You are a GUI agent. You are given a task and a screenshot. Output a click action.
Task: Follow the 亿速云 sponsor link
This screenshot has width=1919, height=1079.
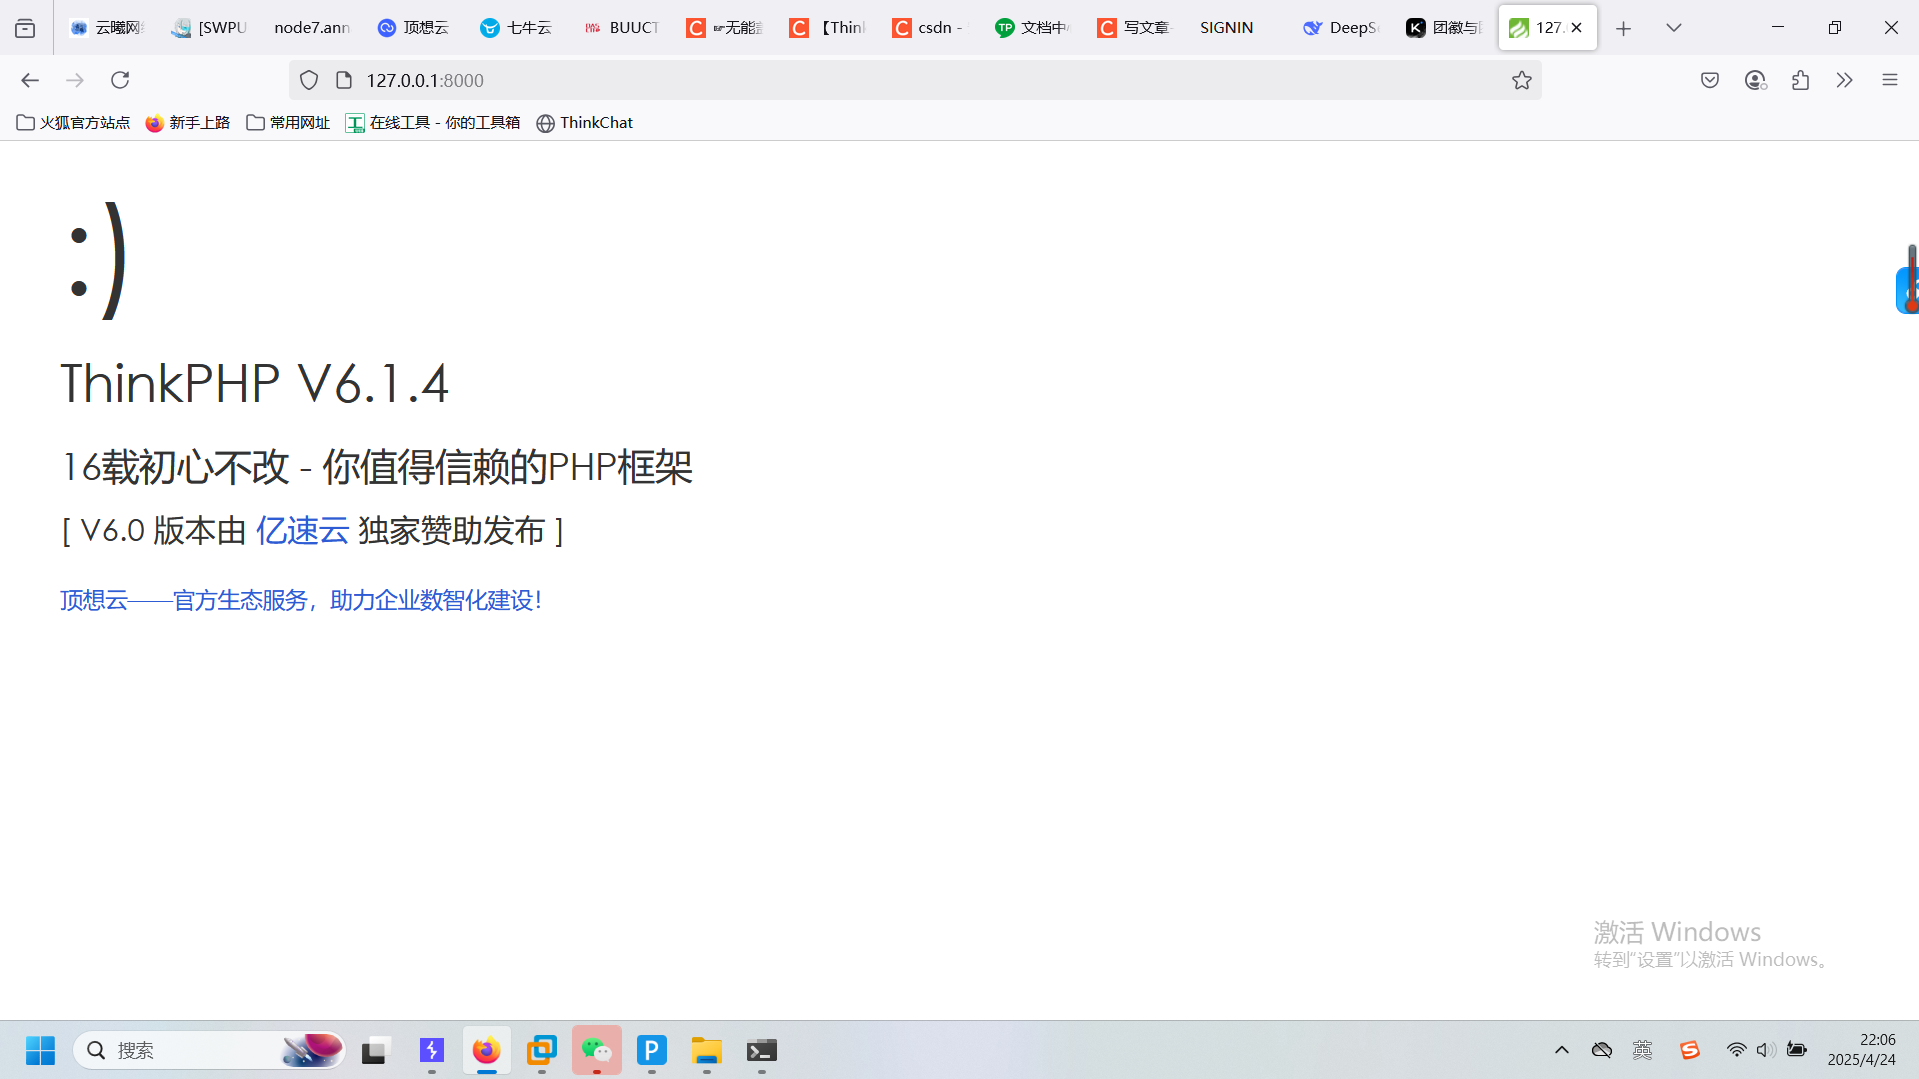coord(302,530)
